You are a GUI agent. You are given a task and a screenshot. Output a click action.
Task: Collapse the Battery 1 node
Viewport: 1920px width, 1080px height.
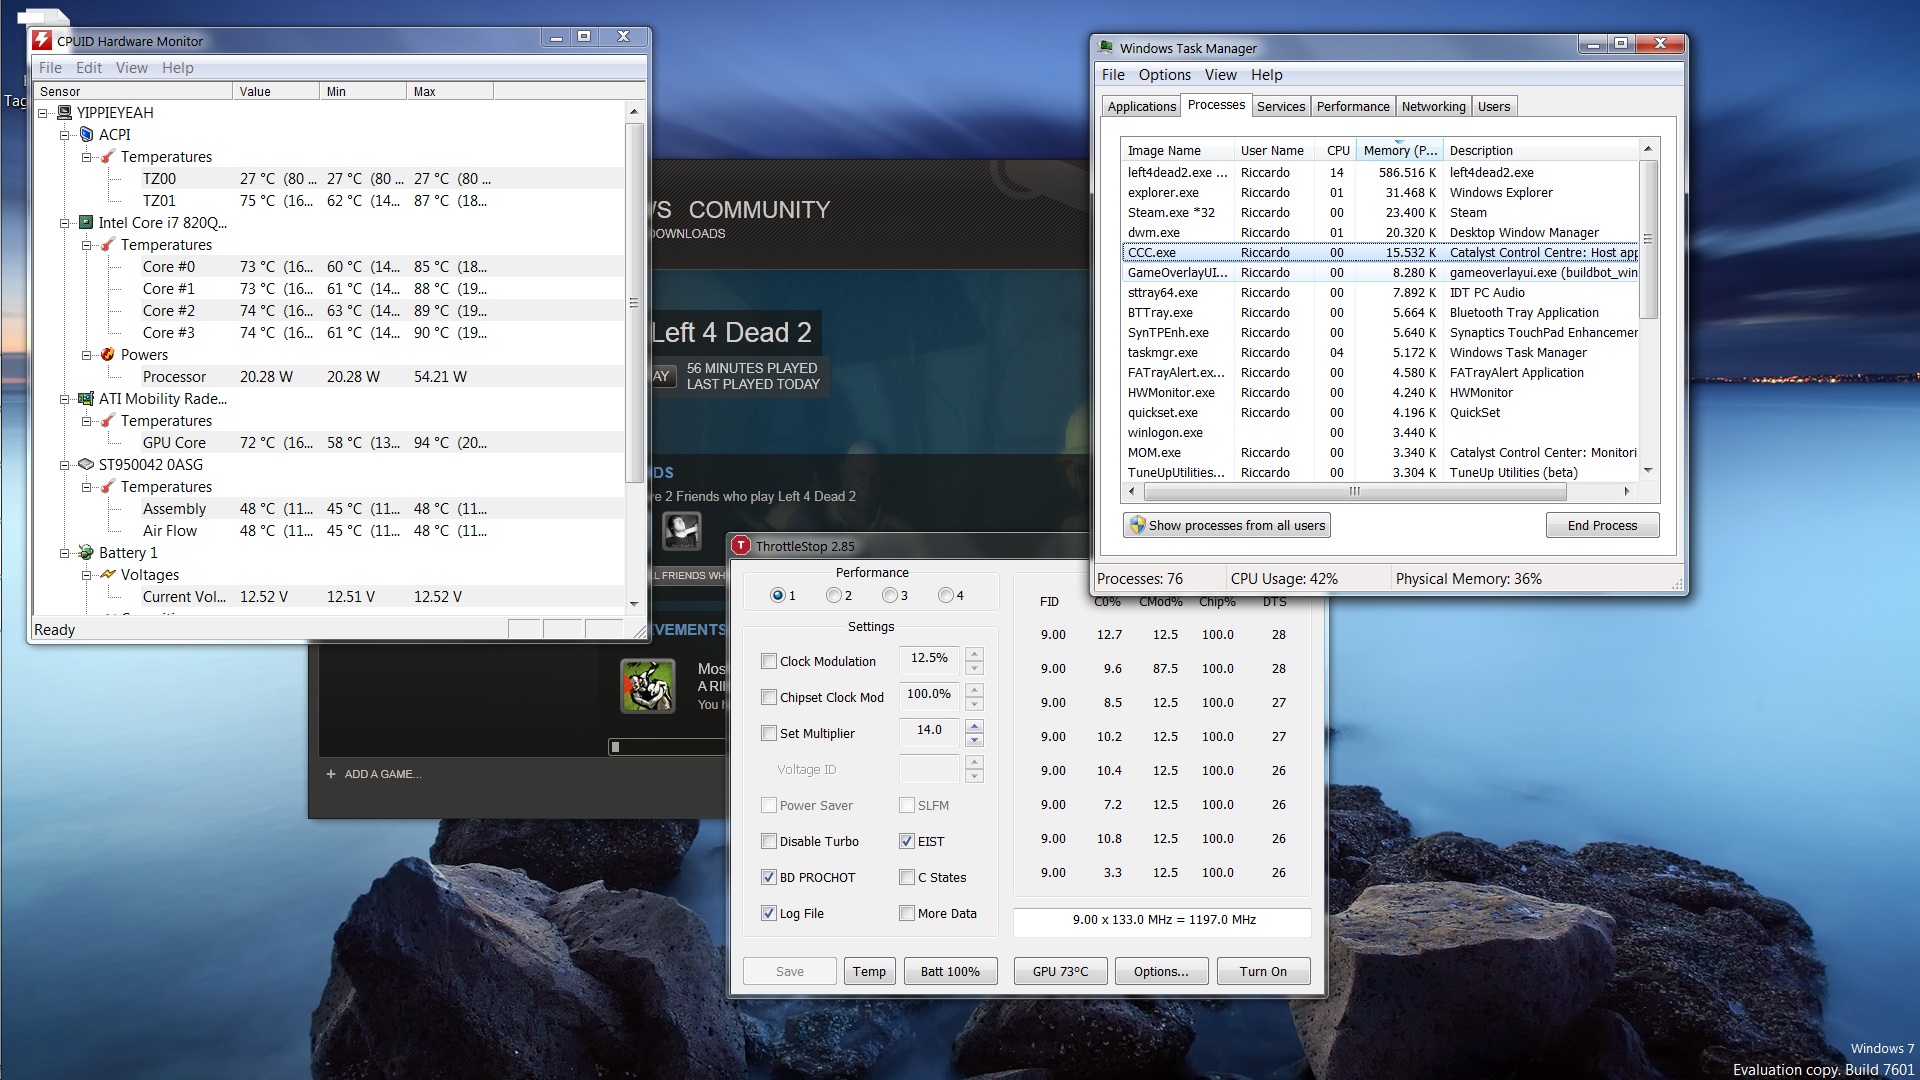pos(65,553)
